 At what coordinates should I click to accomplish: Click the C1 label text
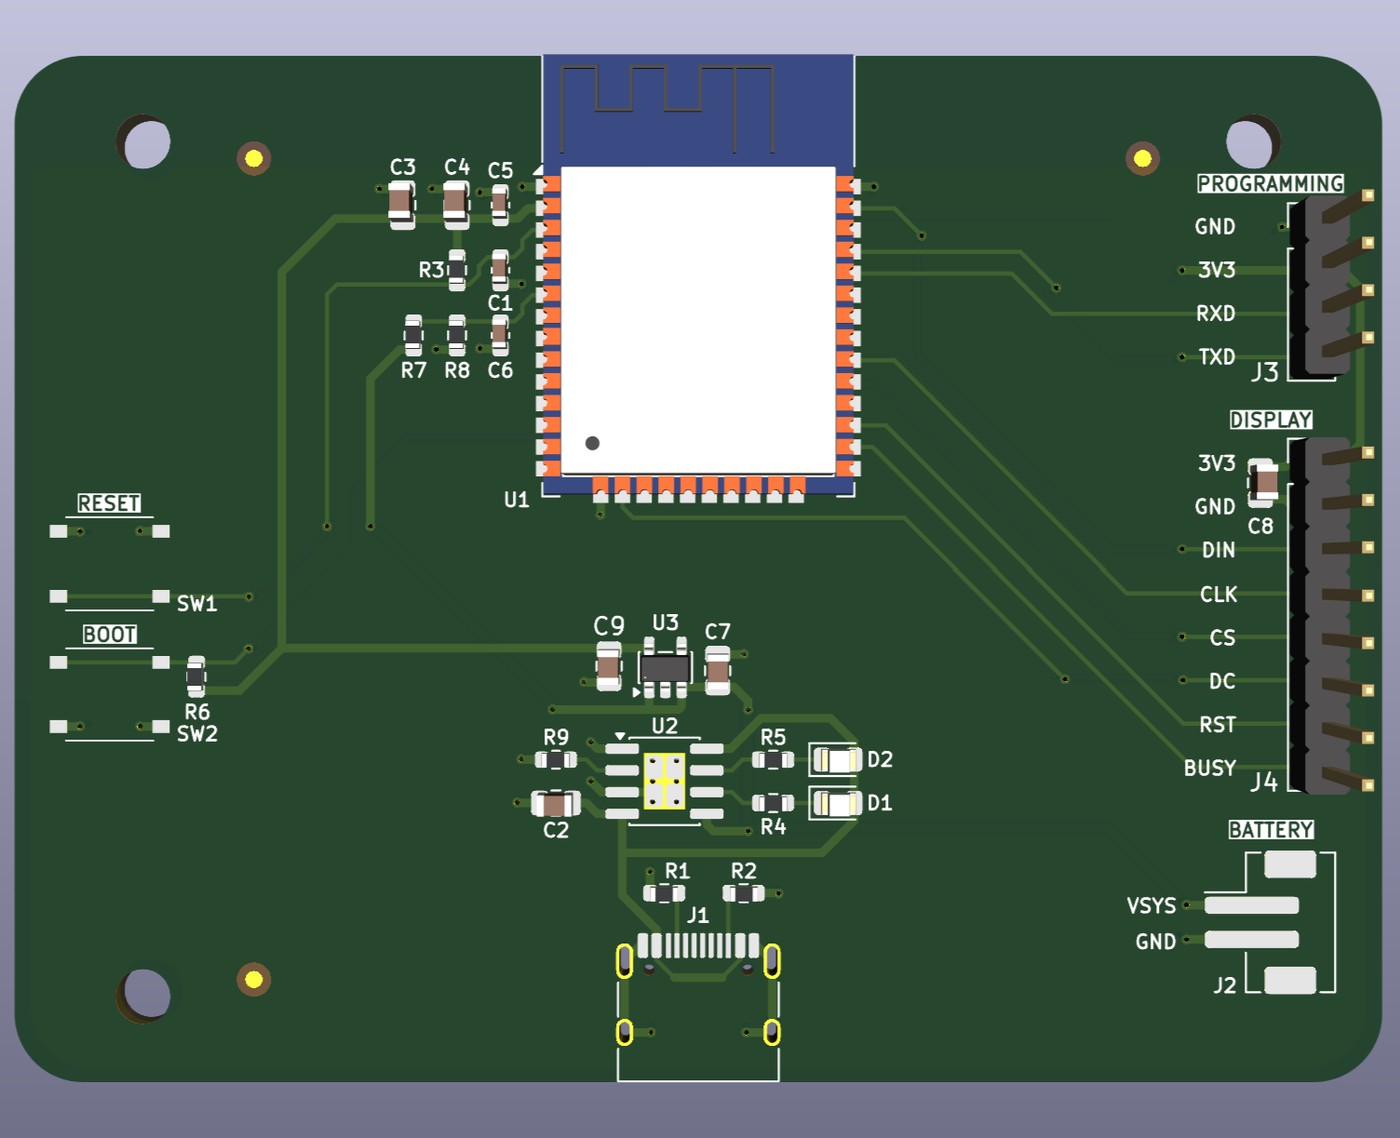(500, 303)
